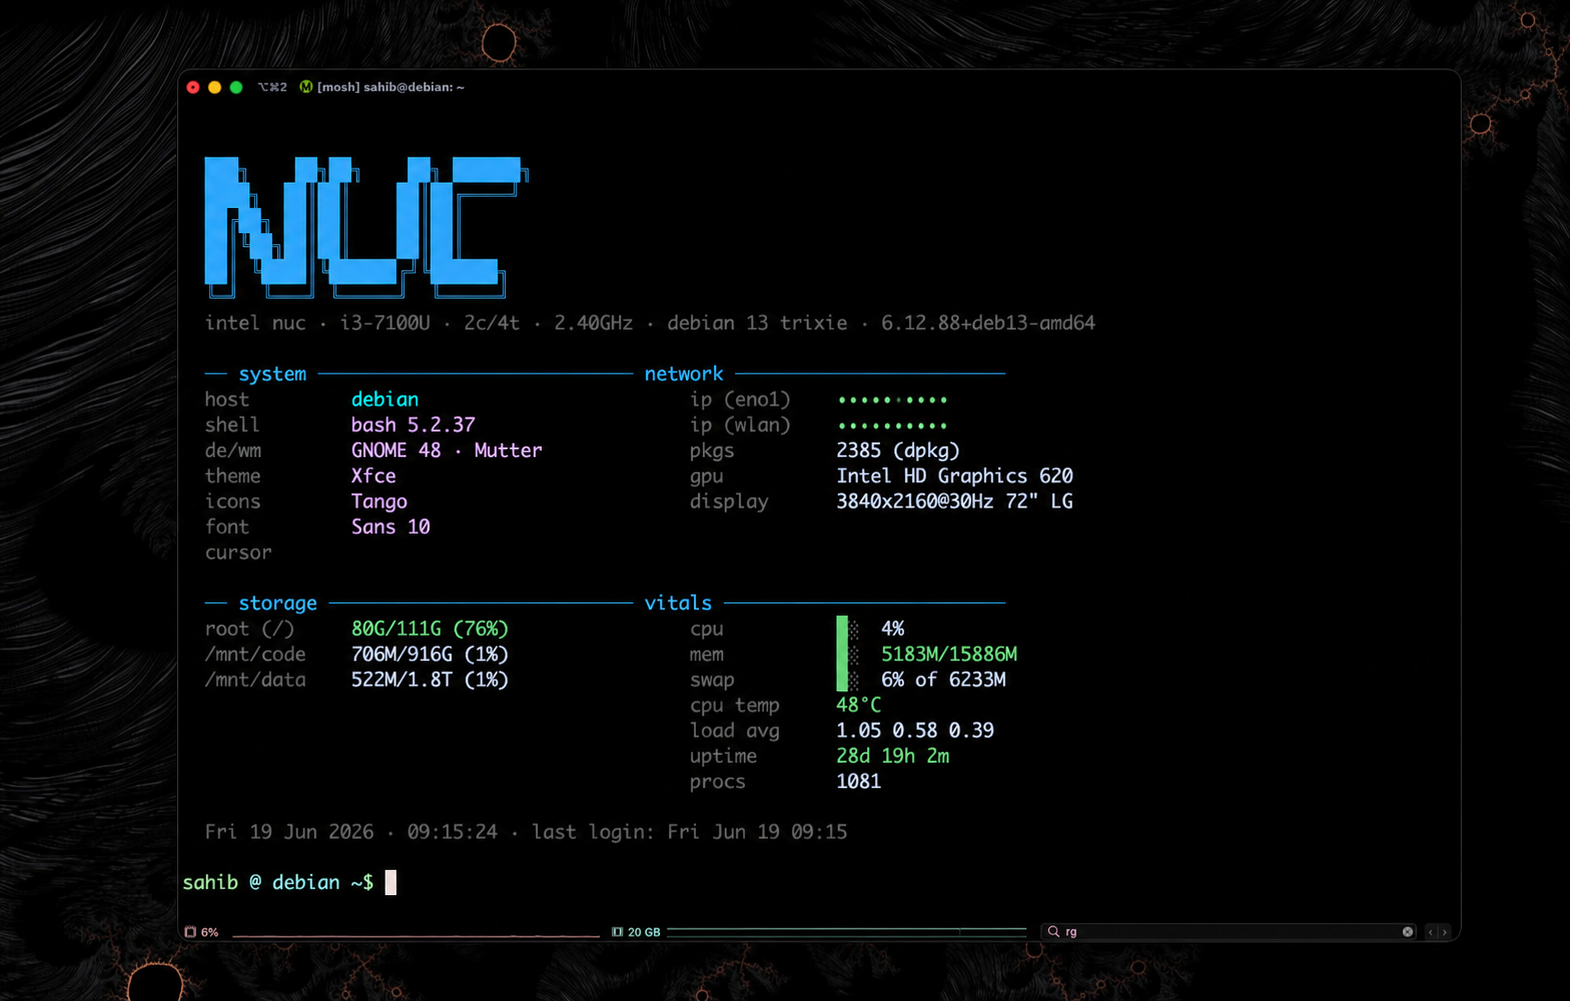Click root usage '80G/111G (76%)'
The height and width of the screenshot is (1001, 1570).
point(430,629)
